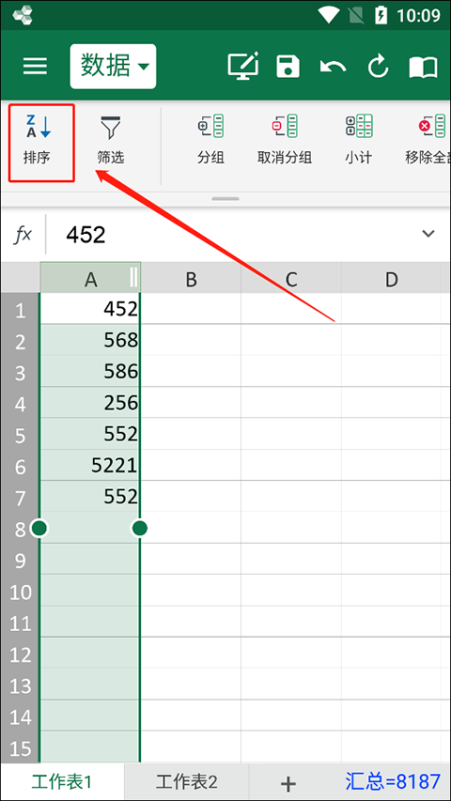Undo the last action
The width and height of the screenshot is (451, 801).
[x=333, y=66]
